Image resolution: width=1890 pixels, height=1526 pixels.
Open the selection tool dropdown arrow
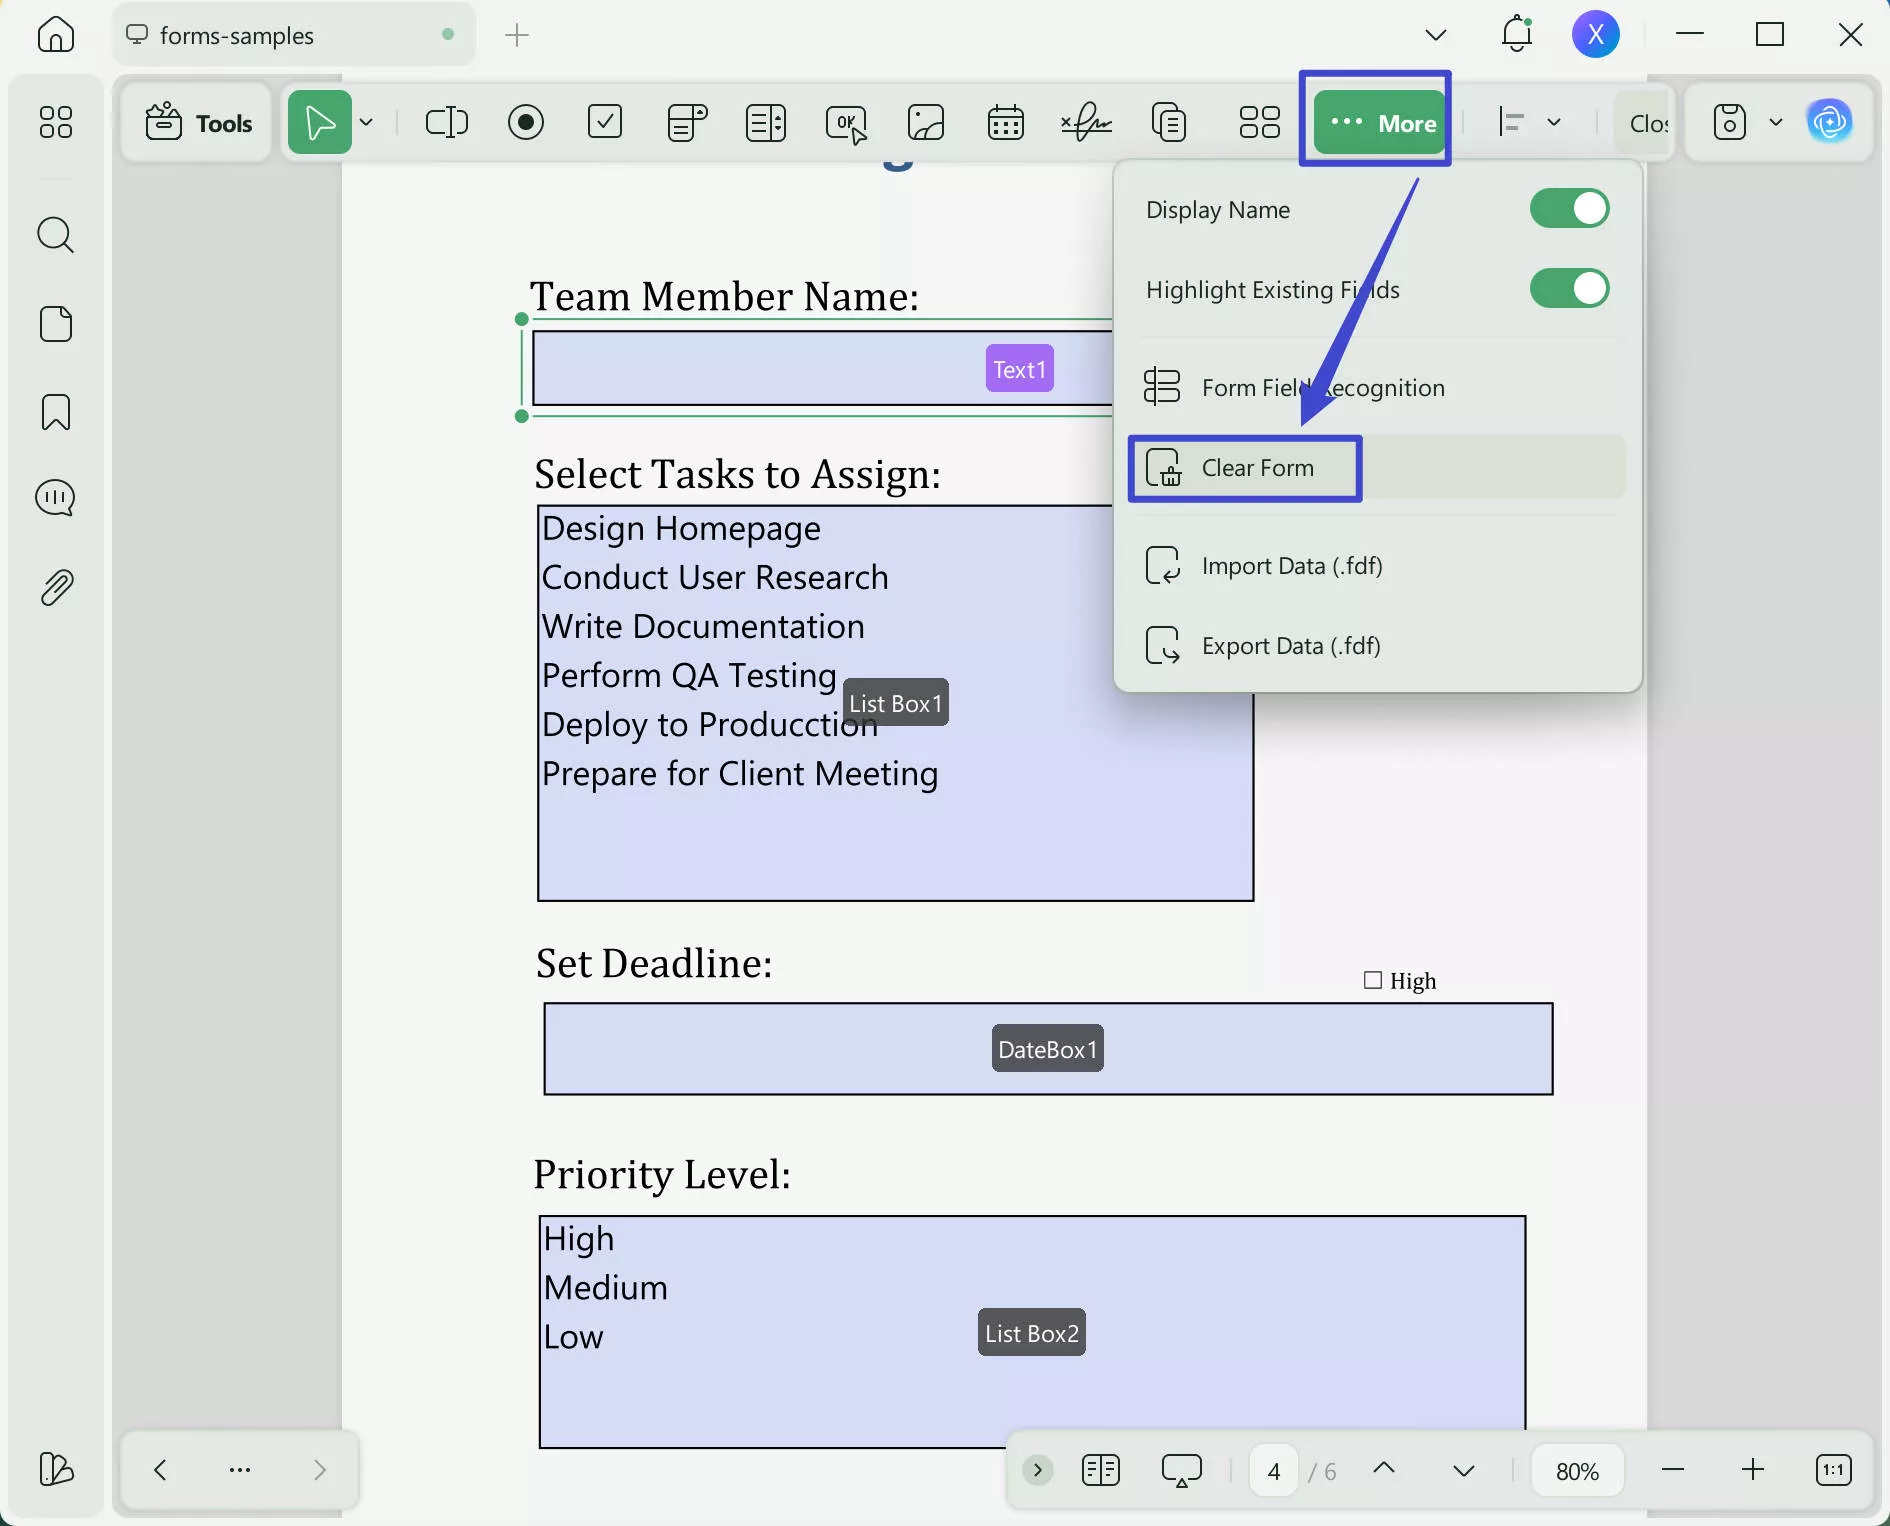pos(367,122)
